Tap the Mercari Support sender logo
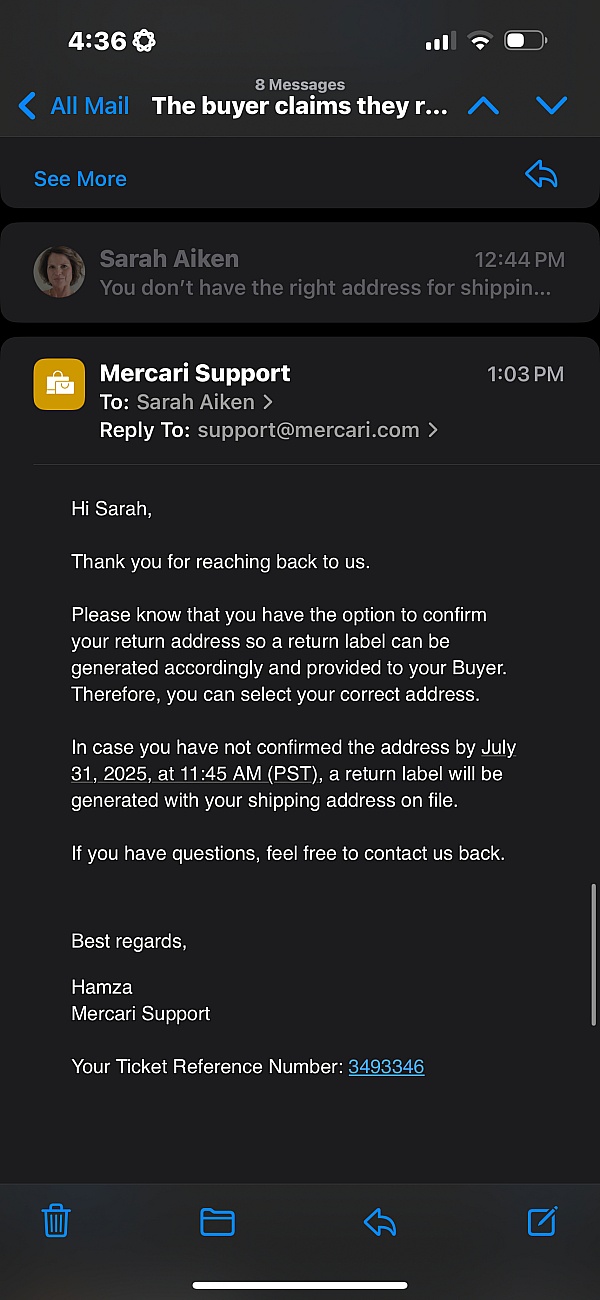This screenshot has width=600, height=1300. coord(59,384)
